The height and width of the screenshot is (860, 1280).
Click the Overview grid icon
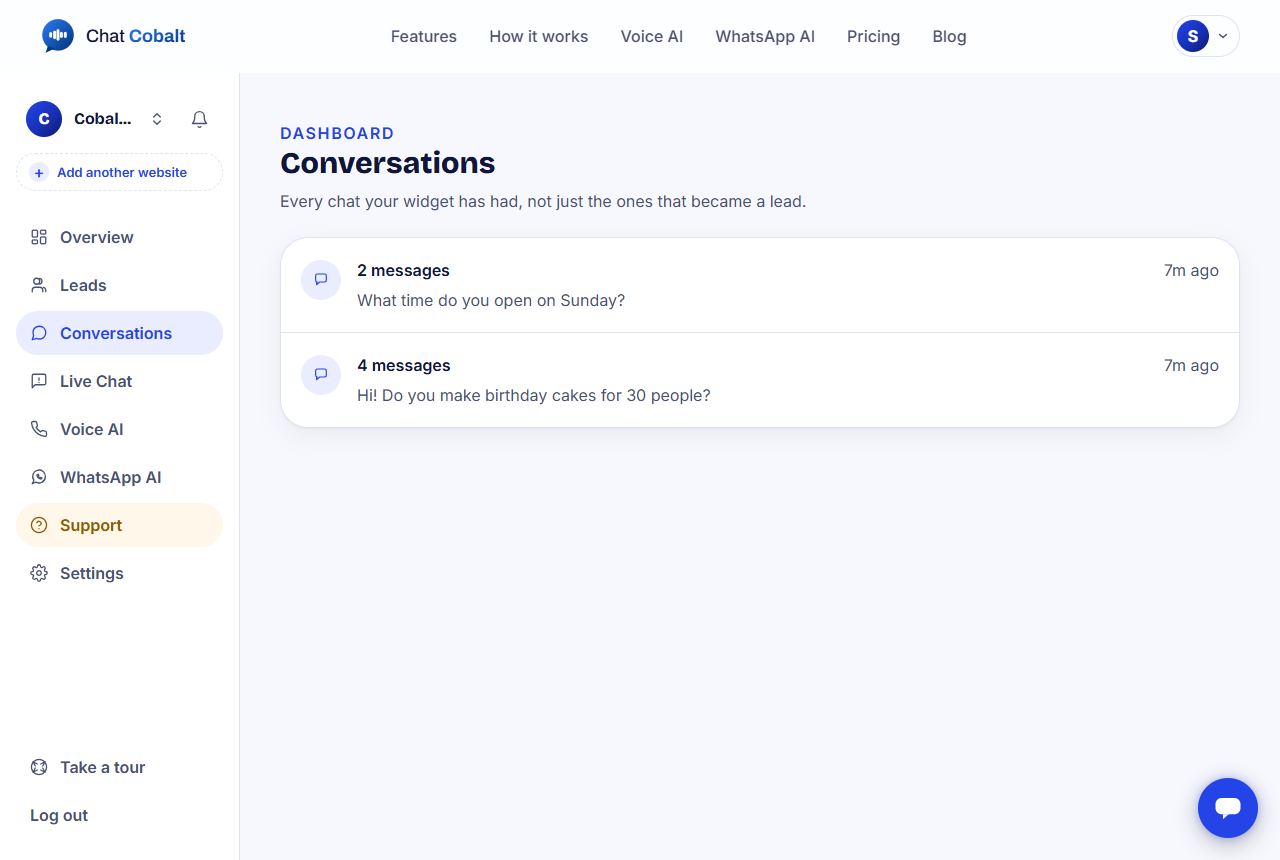click(x=39, y=237)
